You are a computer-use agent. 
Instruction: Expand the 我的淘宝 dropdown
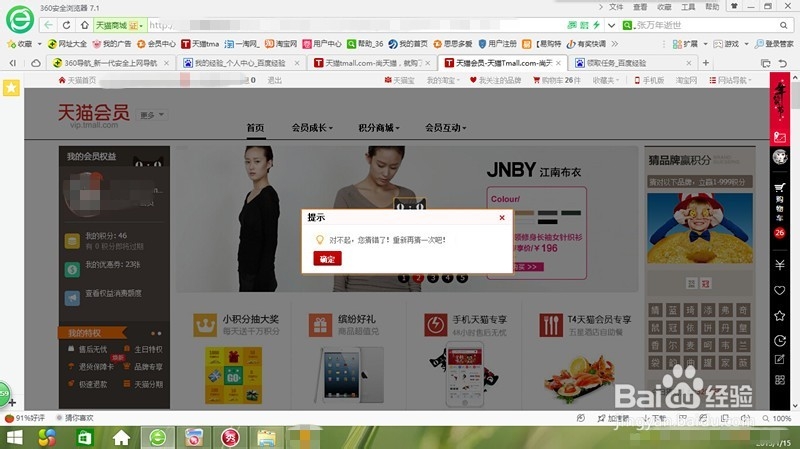coord(443,80)
